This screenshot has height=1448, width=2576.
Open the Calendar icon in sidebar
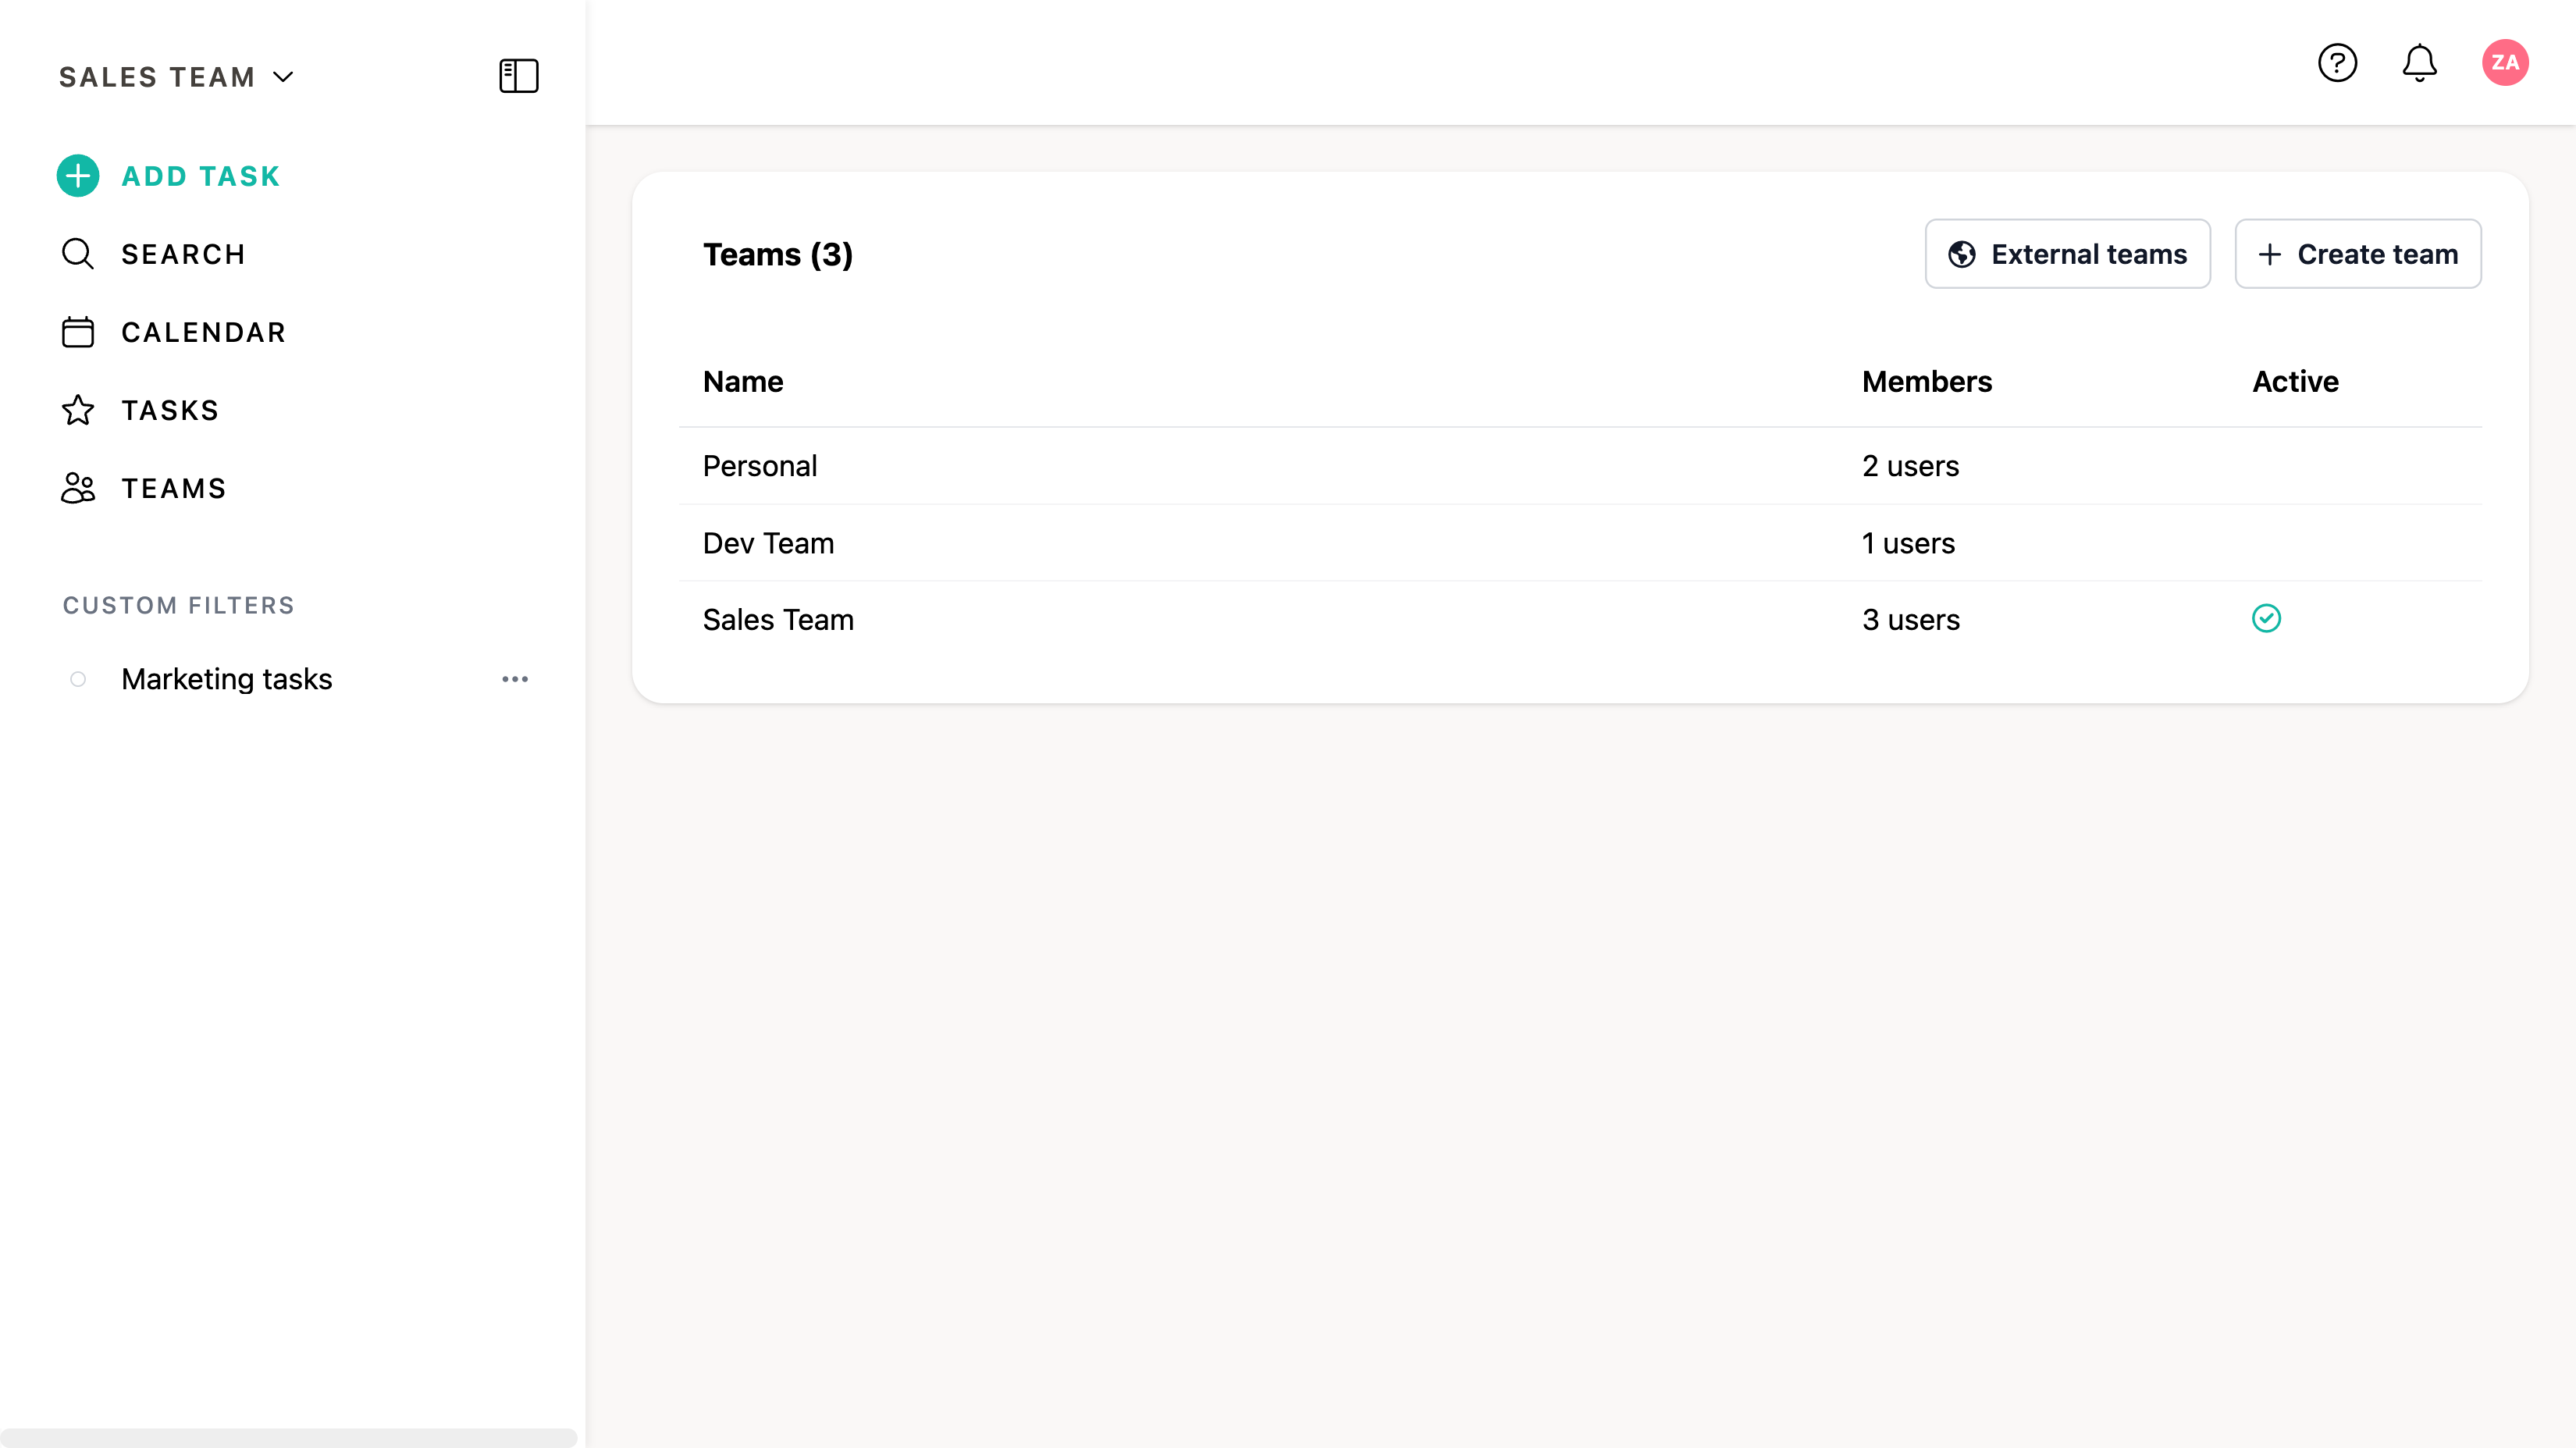[x=78, y=332]
